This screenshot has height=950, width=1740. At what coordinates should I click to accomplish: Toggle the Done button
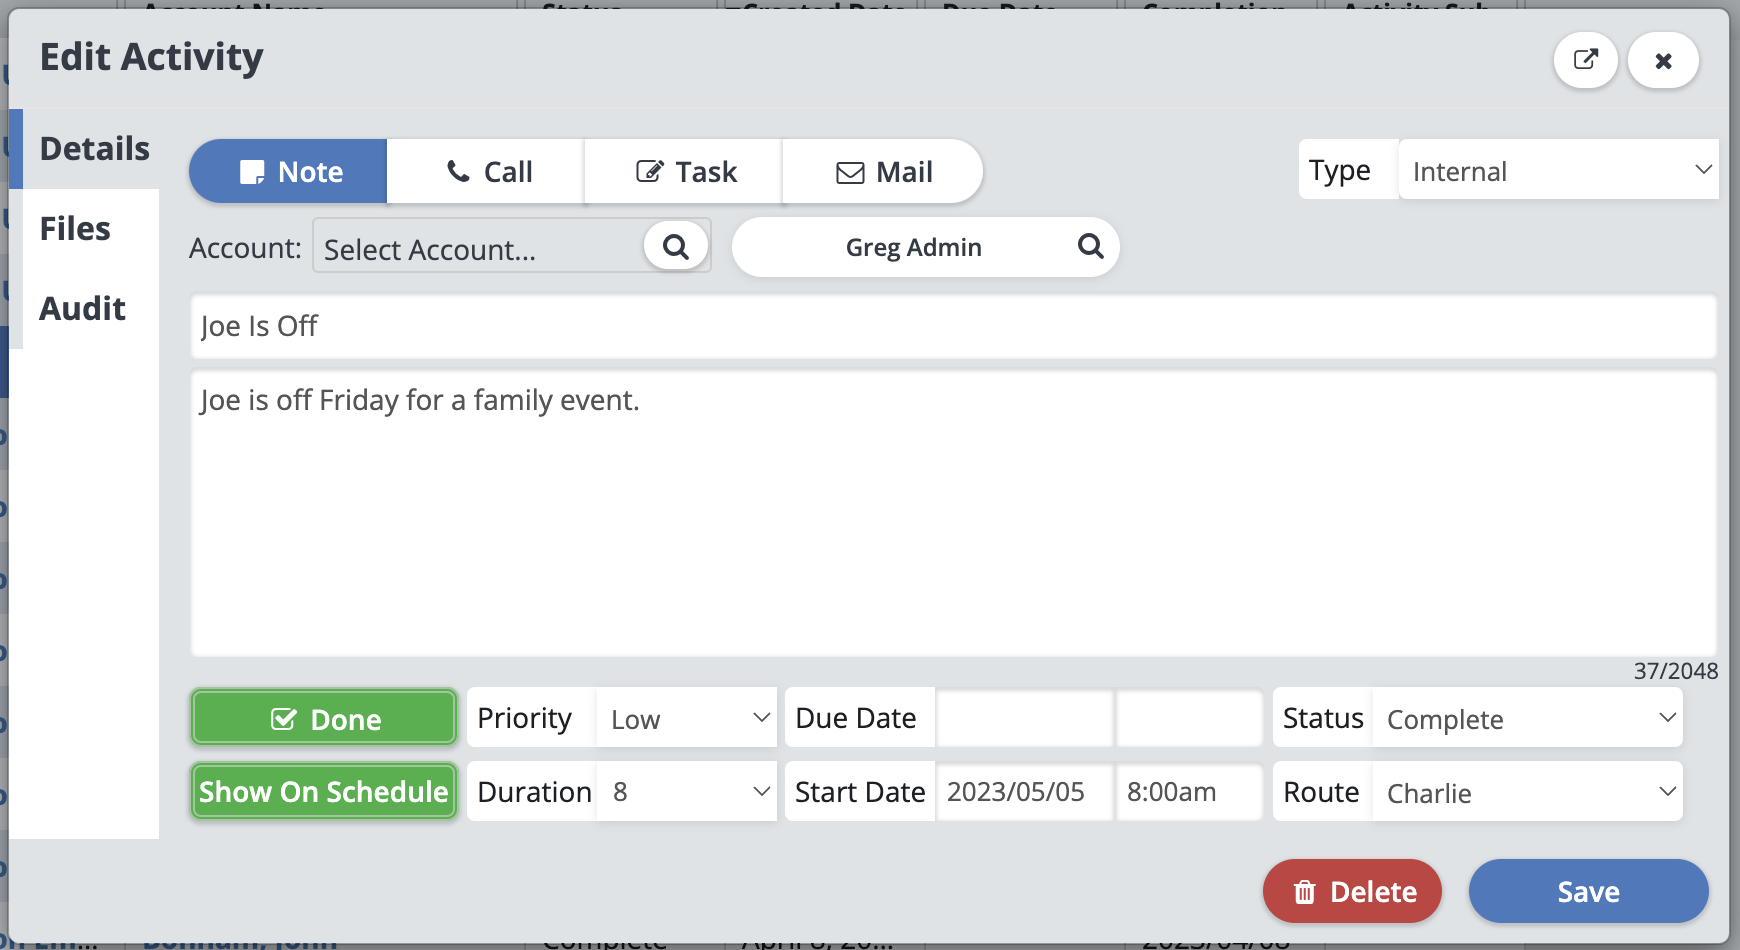coord(324,718)
